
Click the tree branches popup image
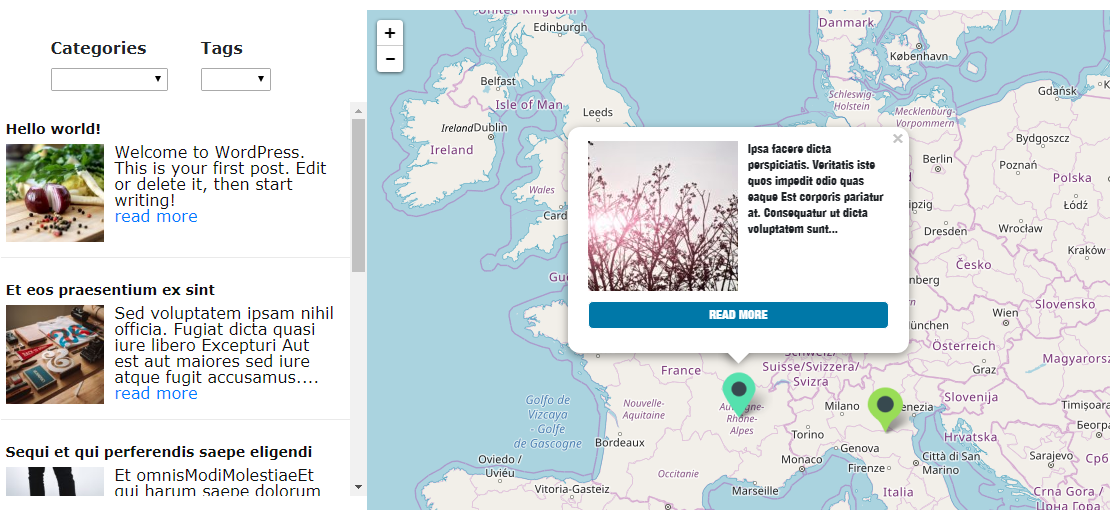coord(663,216)
